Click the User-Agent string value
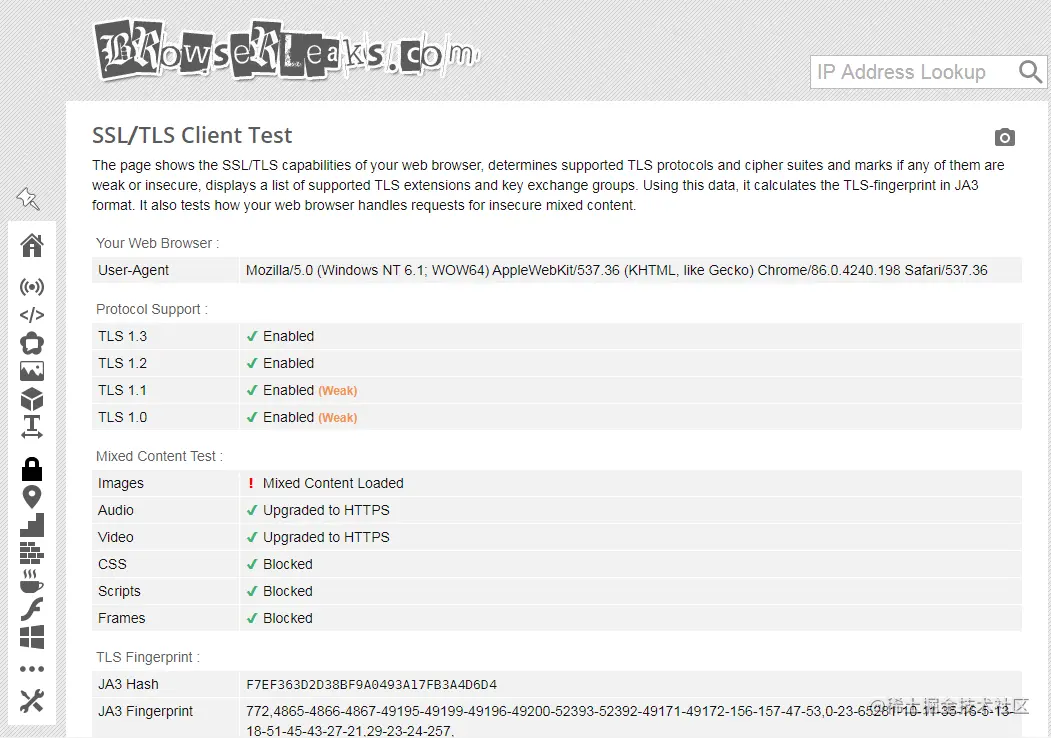 click(x=617, y=270)
